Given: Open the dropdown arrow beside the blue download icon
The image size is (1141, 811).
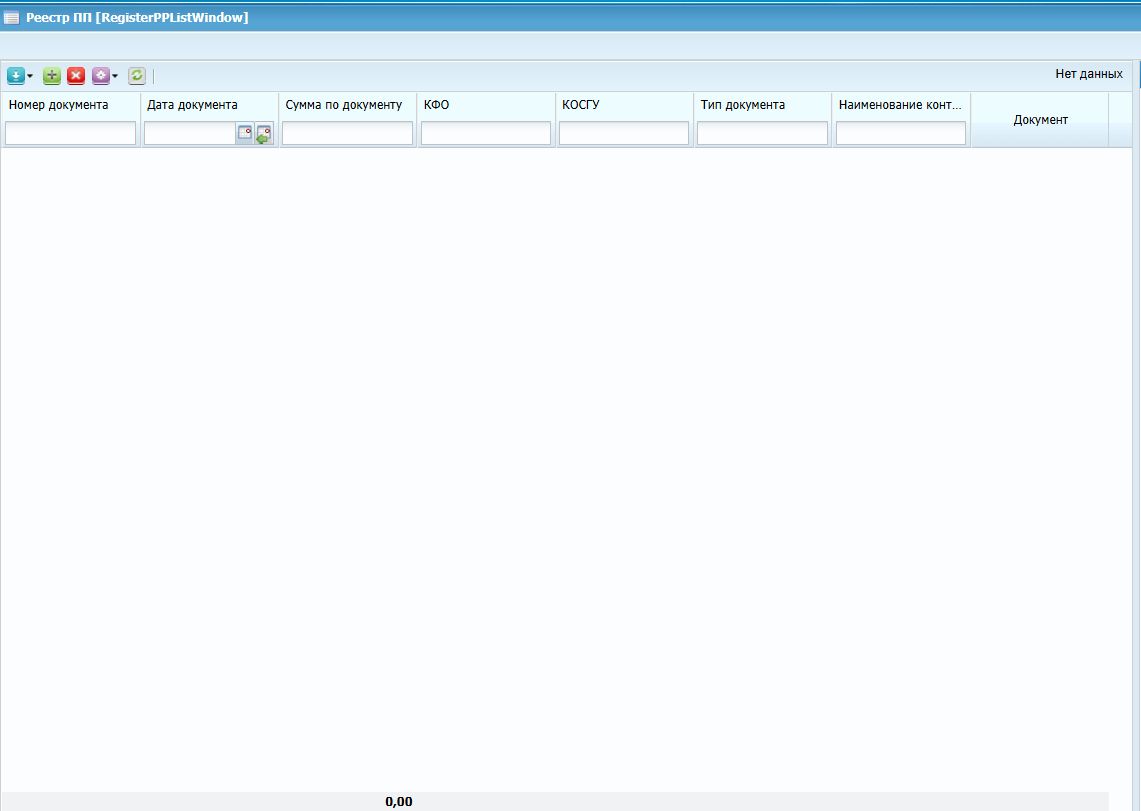Looking at the screenshot, I should tap(30, 76).
